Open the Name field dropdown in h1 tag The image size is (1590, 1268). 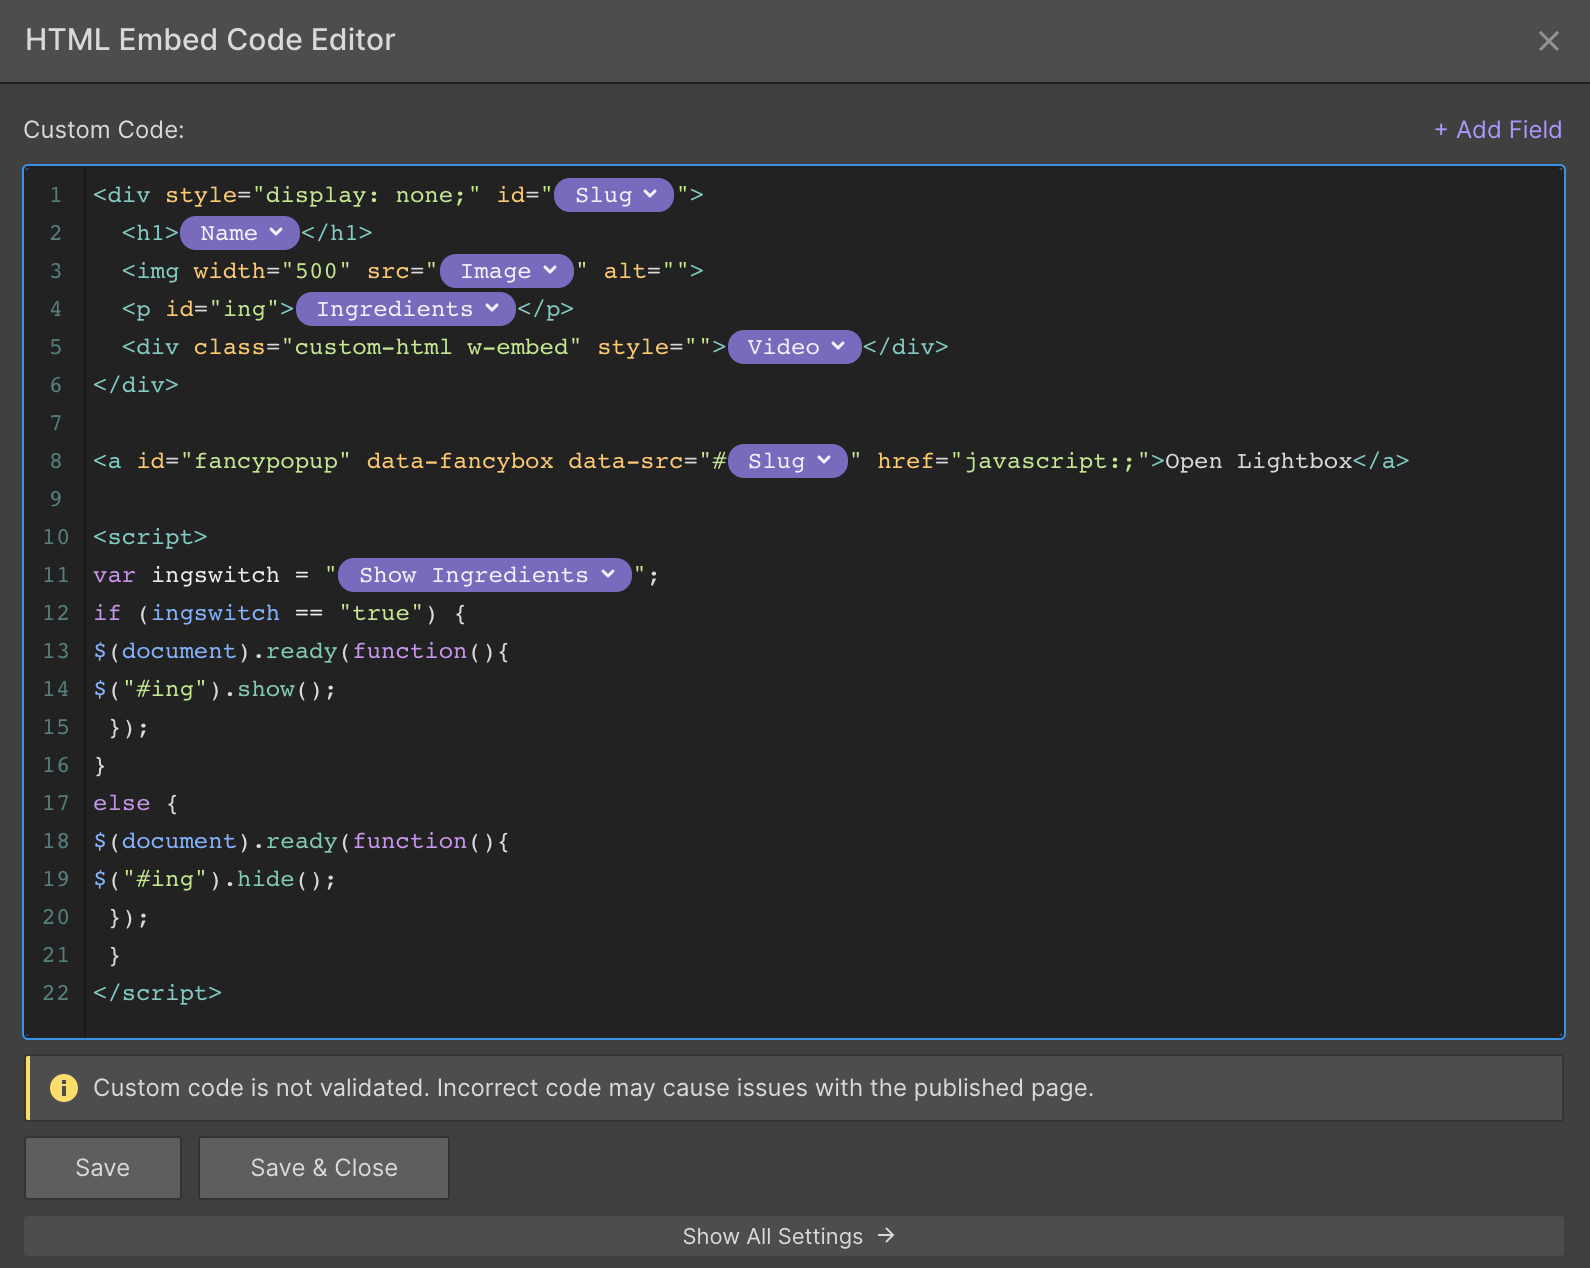(240, 233)
